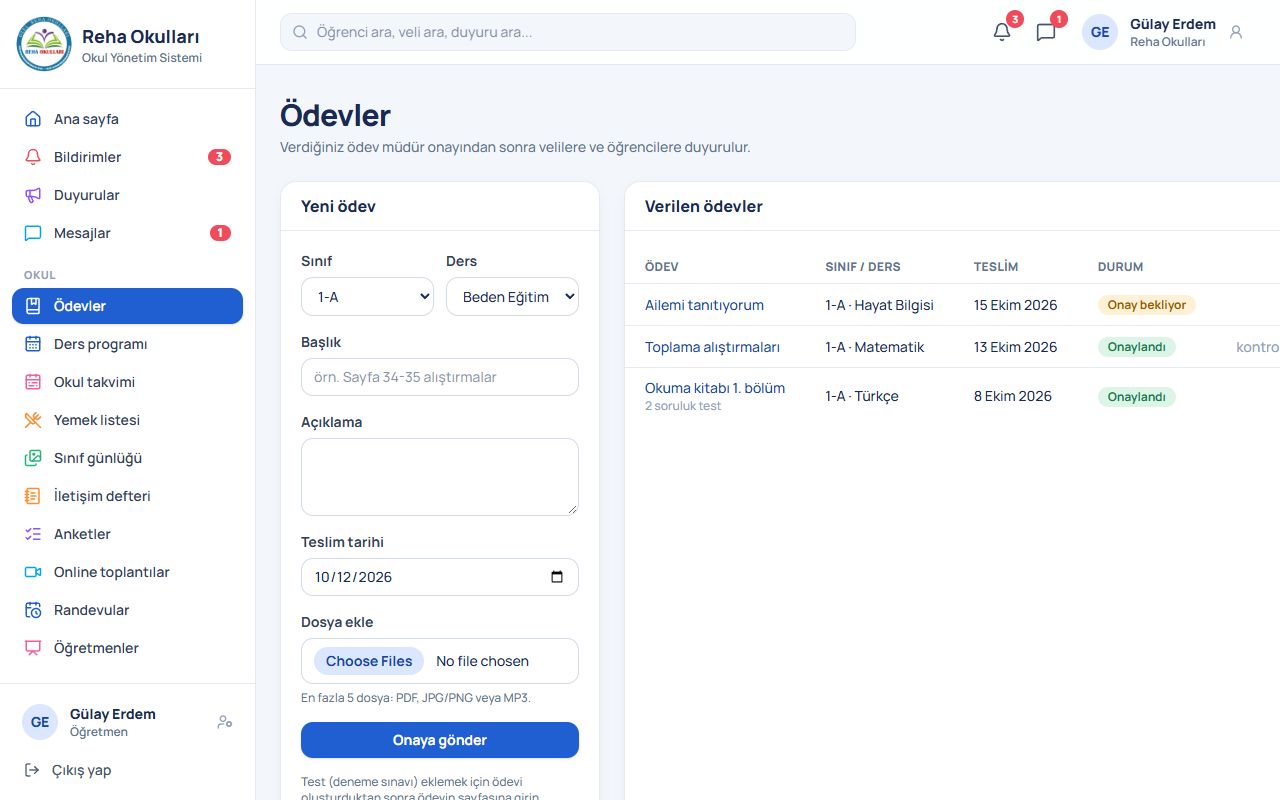Click Choose Files button
The height and width of the screenshot is (800, 1280).
pyautogui.click(x=369, y=661)
